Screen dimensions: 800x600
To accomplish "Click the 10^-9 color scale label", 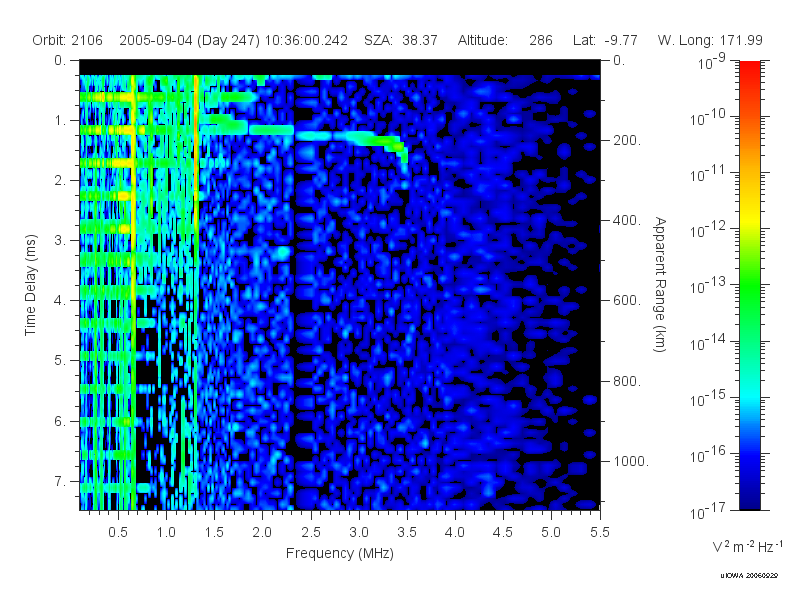I will pos(711,62).
